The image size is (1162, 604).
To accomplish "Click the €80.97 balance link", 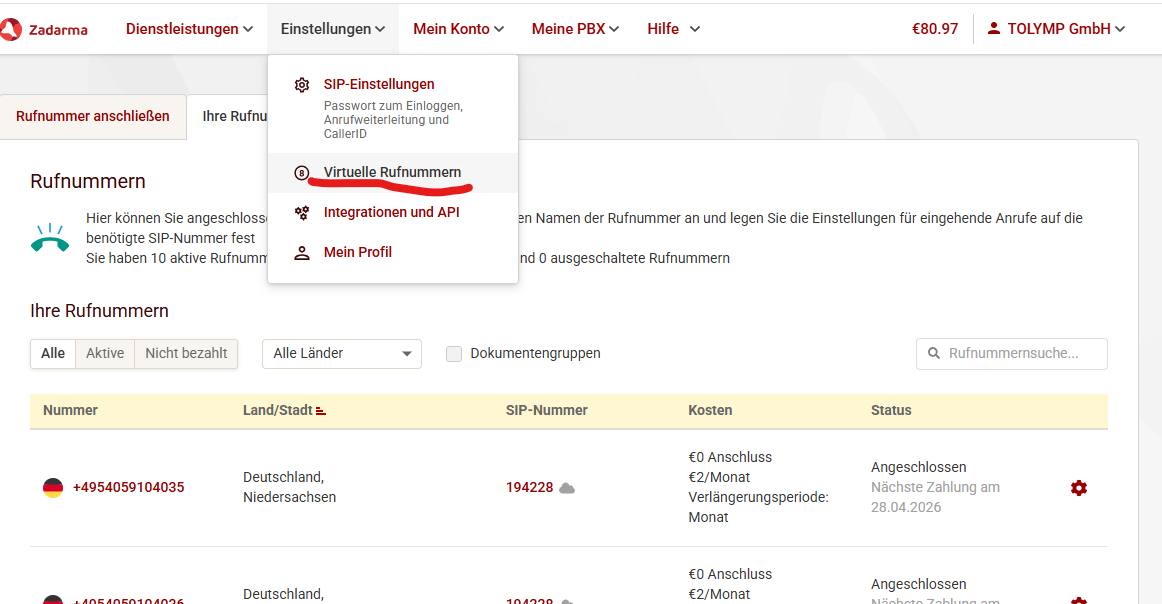I will pyautogui.click(x=934, y=29).
